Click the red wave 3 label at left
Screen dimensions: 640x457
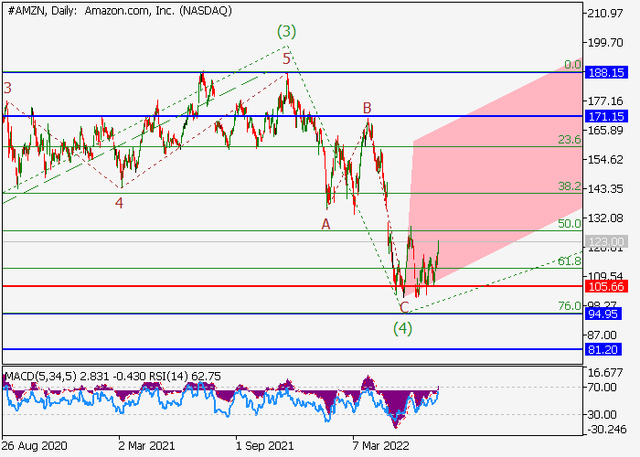(7, 88)
